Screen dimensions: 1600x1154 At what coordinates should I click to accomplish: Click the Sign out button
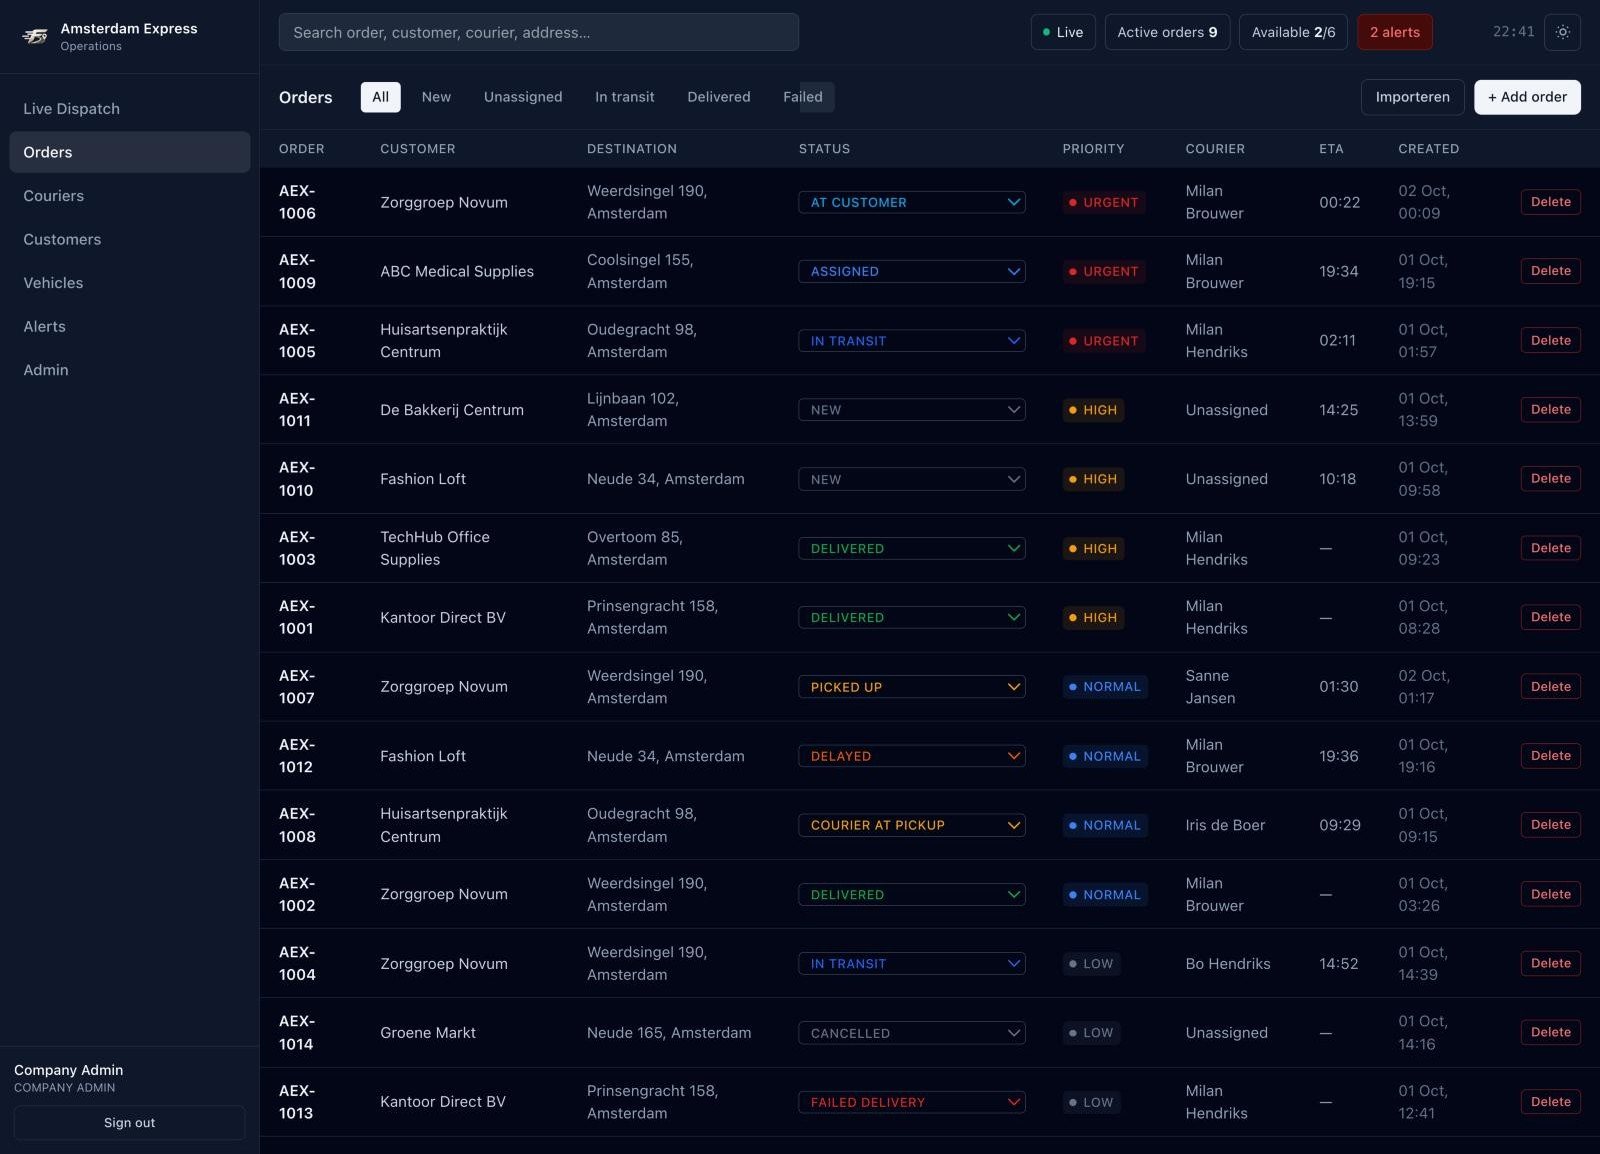[130, 1123]
